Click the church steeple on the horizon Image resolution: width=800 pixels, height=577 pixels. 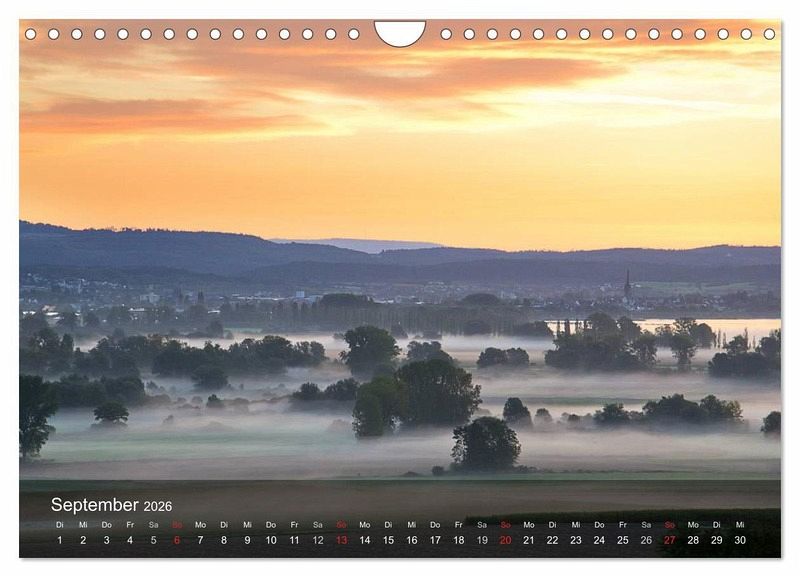click(x=627, y=284)
